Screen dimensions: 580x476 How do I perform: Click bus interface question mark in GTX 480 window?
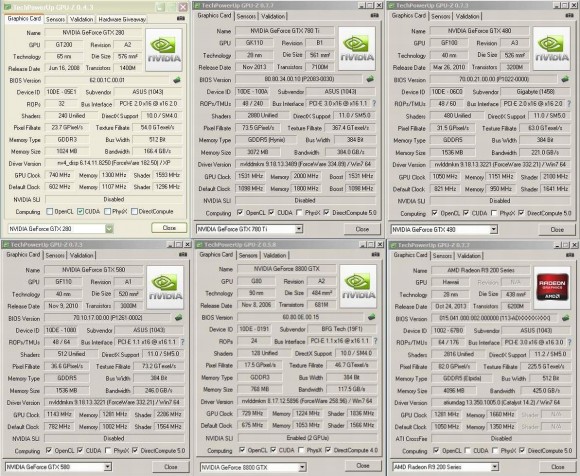569,104
